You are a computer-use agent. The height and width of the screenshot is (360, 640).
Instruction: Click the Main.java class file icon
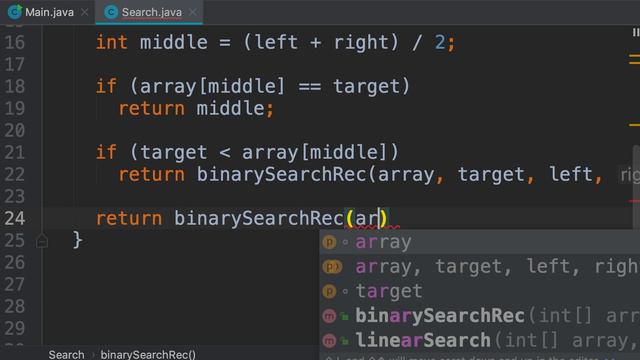pos(15,12)
